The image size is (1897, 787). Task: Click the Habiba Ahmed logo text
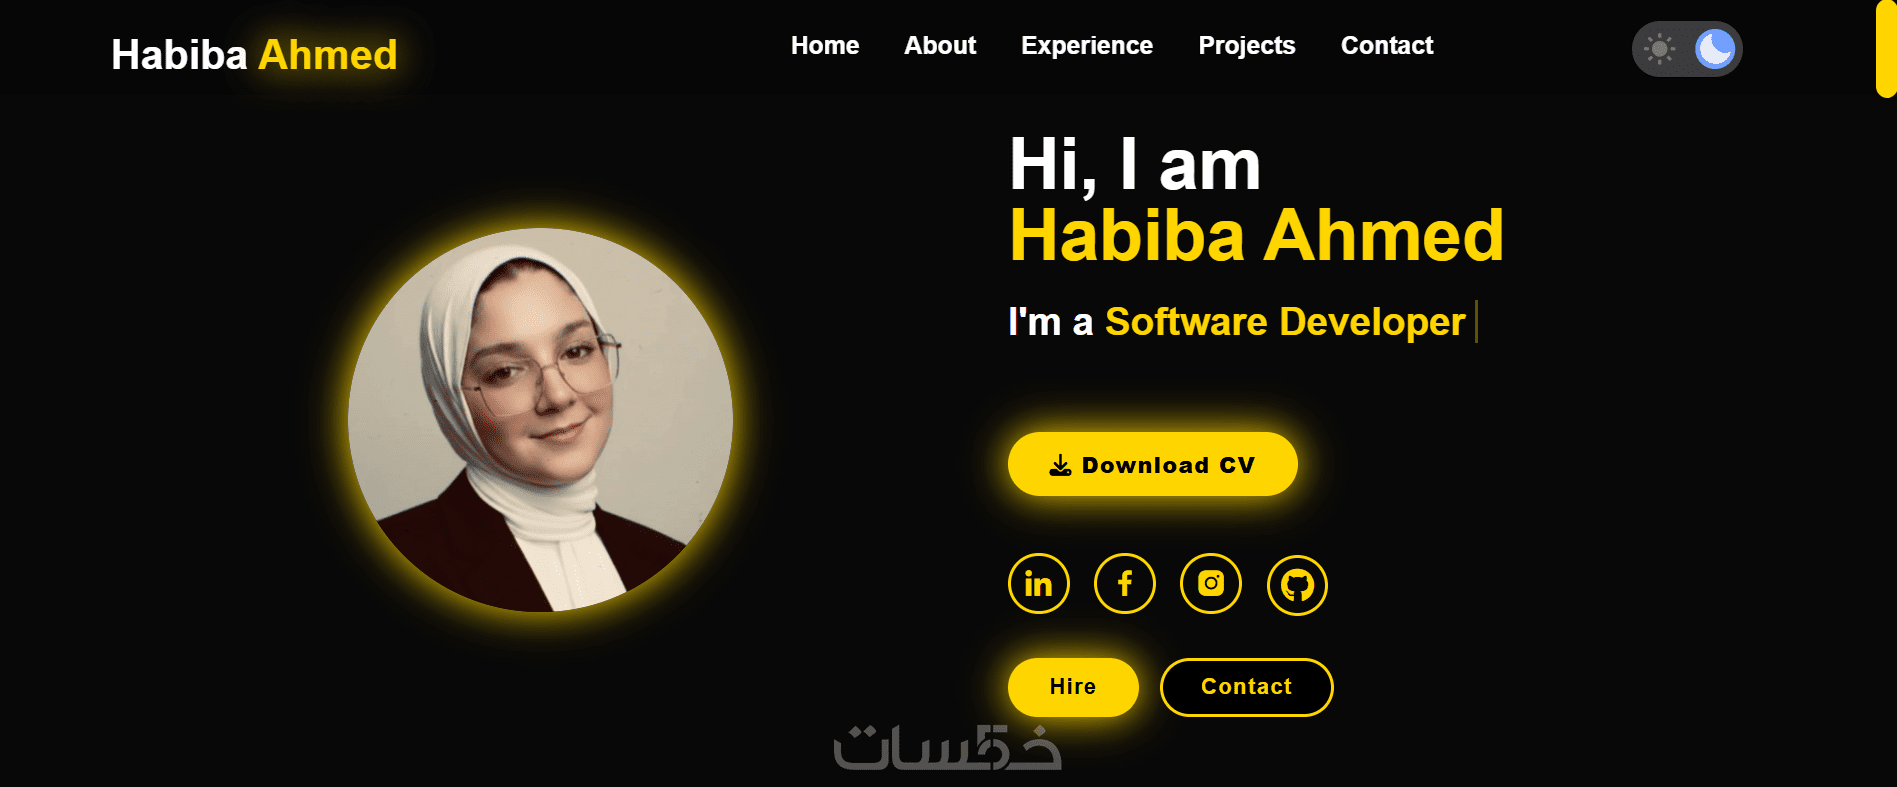coord(254,55)
